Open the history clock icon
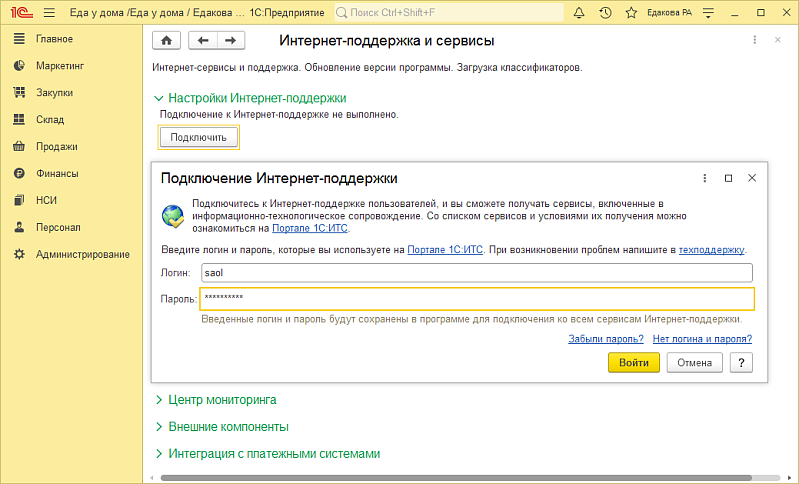 [x=605, y=12]
